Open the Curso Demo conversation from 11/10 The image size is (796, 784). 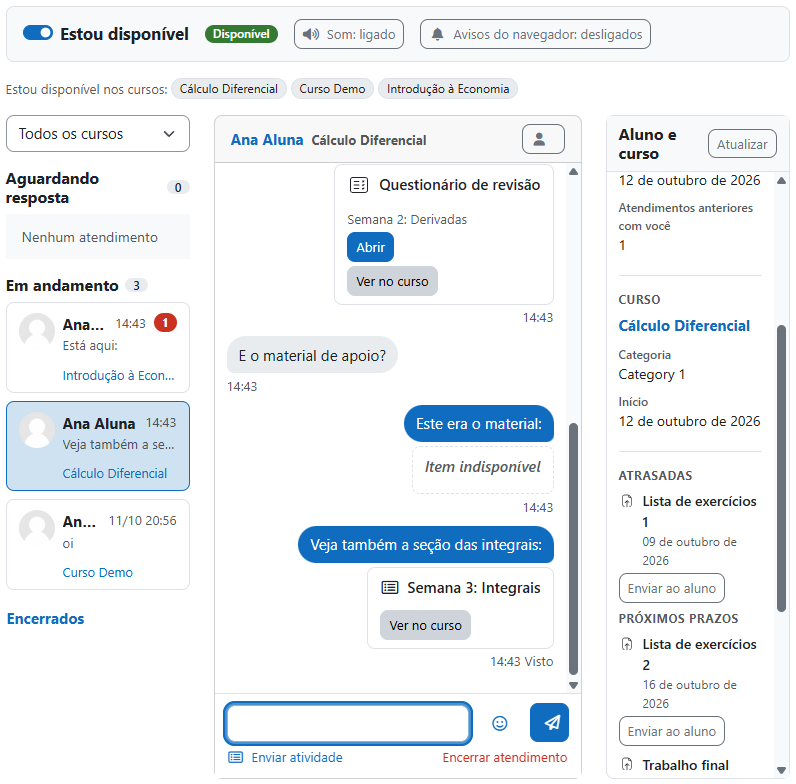(98, 544)
